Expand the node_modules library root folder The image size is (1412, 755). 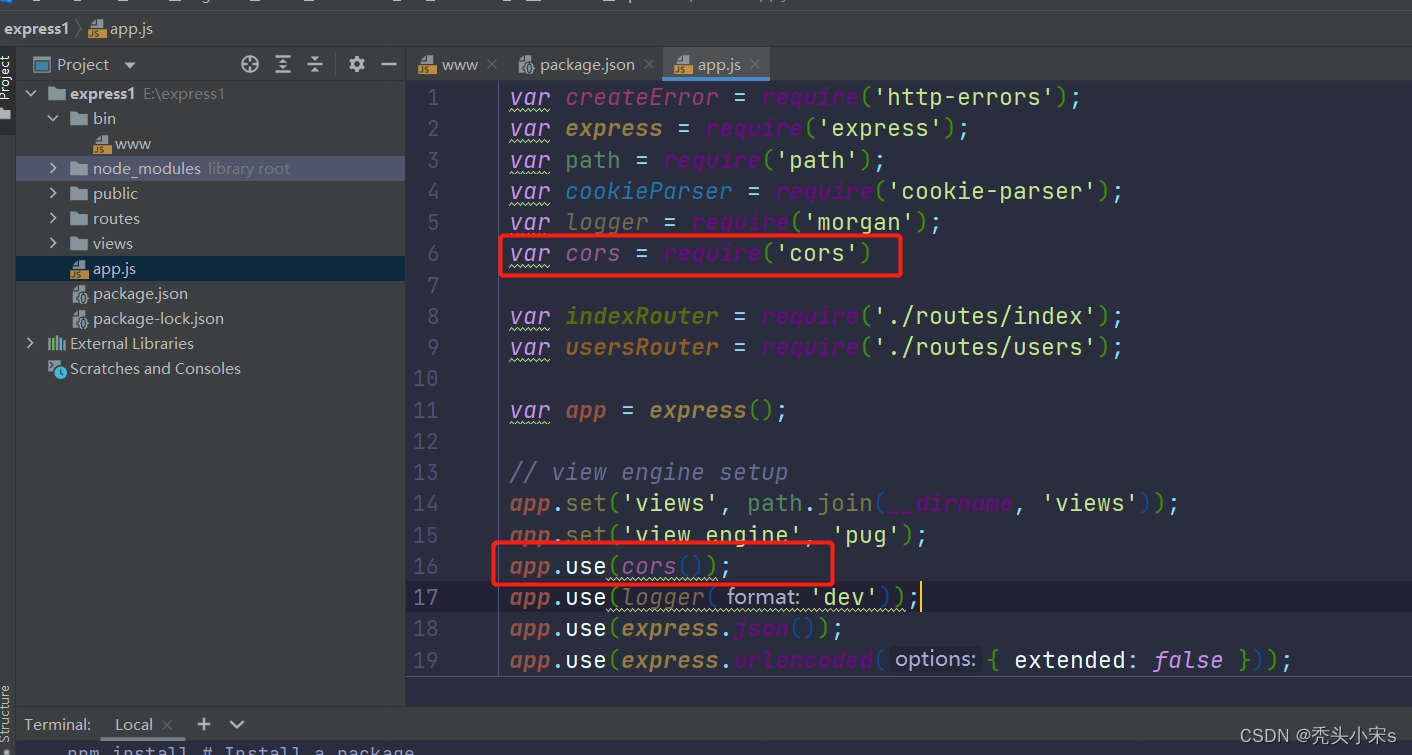(x=52, y=168)
